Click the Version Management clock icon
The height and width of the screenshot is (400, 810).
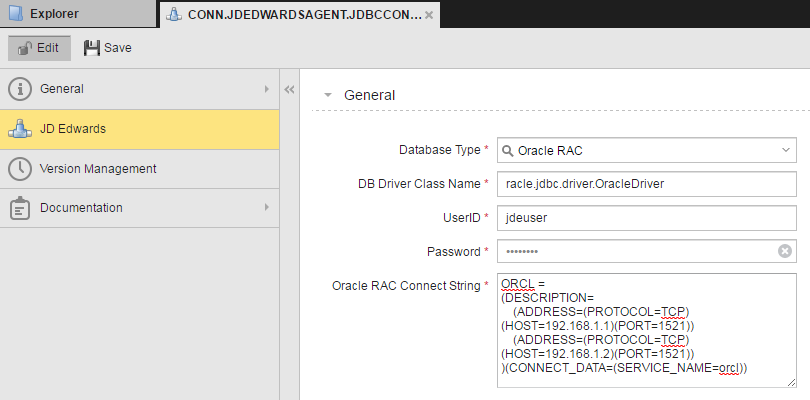coord(20,169)
